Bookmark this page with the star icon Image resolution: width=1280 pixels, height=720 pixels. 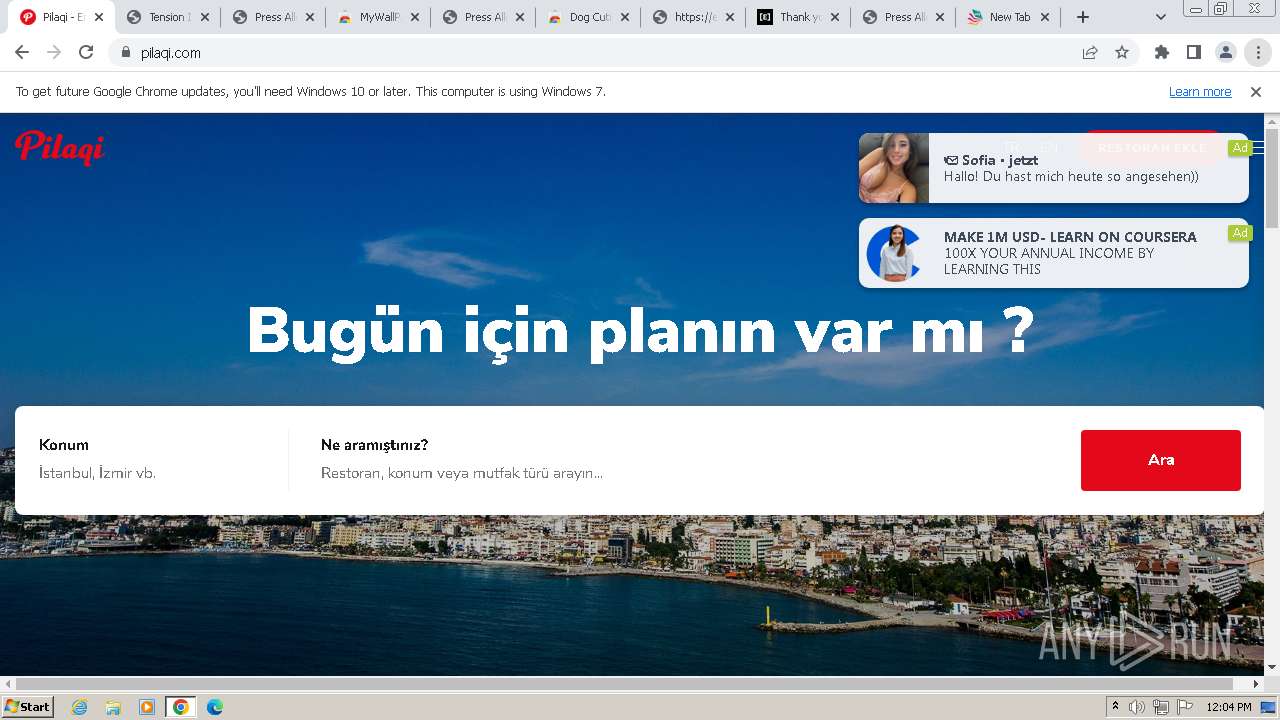[x=1122, y=53]
